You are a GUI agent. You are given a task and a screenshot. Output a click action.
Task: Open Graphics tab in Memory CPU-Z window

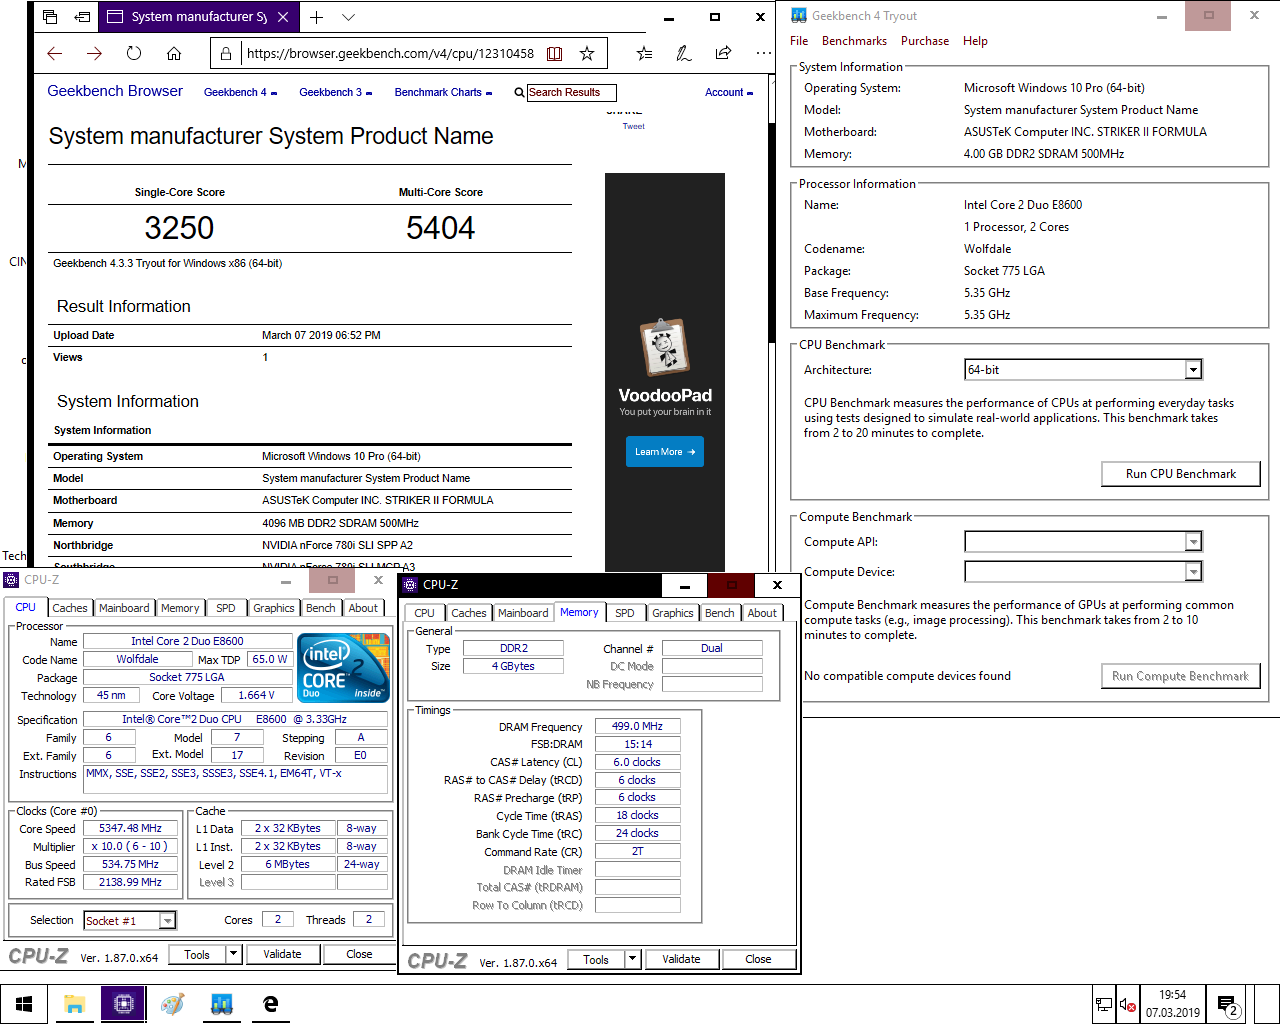[673, 613]
